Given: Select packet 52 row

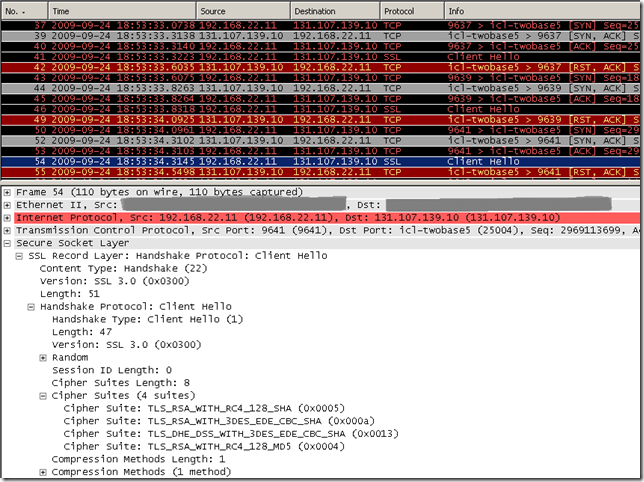Looking at the screenshot, I should [x=320, y=140].
